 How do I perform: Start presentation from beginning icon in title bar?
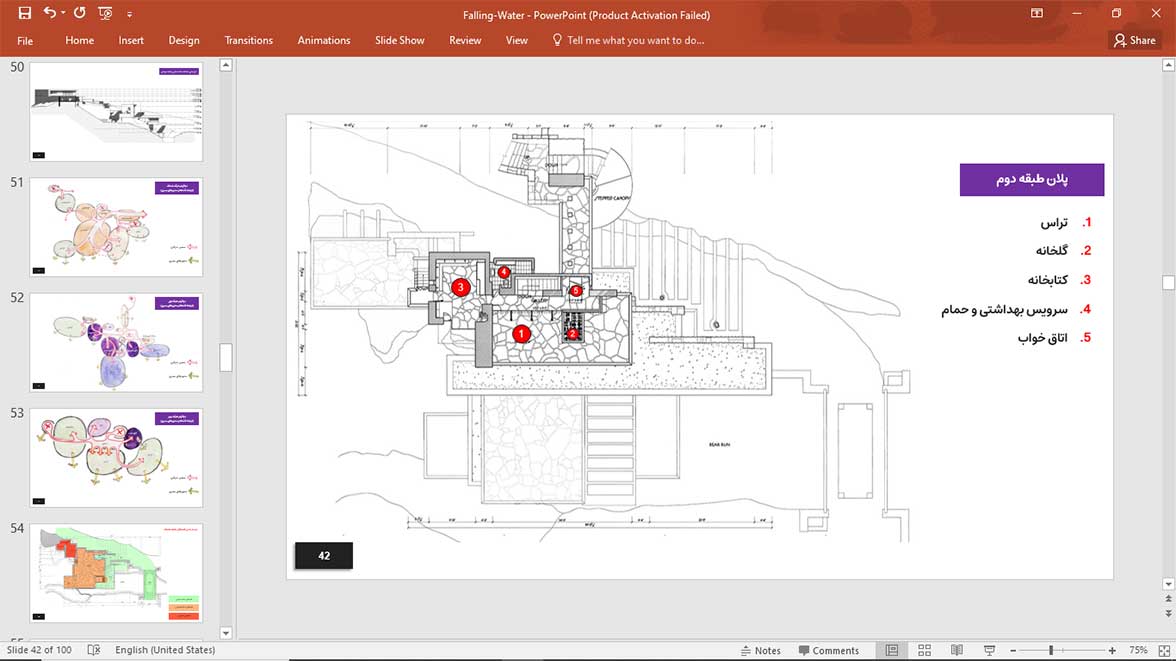click(105, 13)
